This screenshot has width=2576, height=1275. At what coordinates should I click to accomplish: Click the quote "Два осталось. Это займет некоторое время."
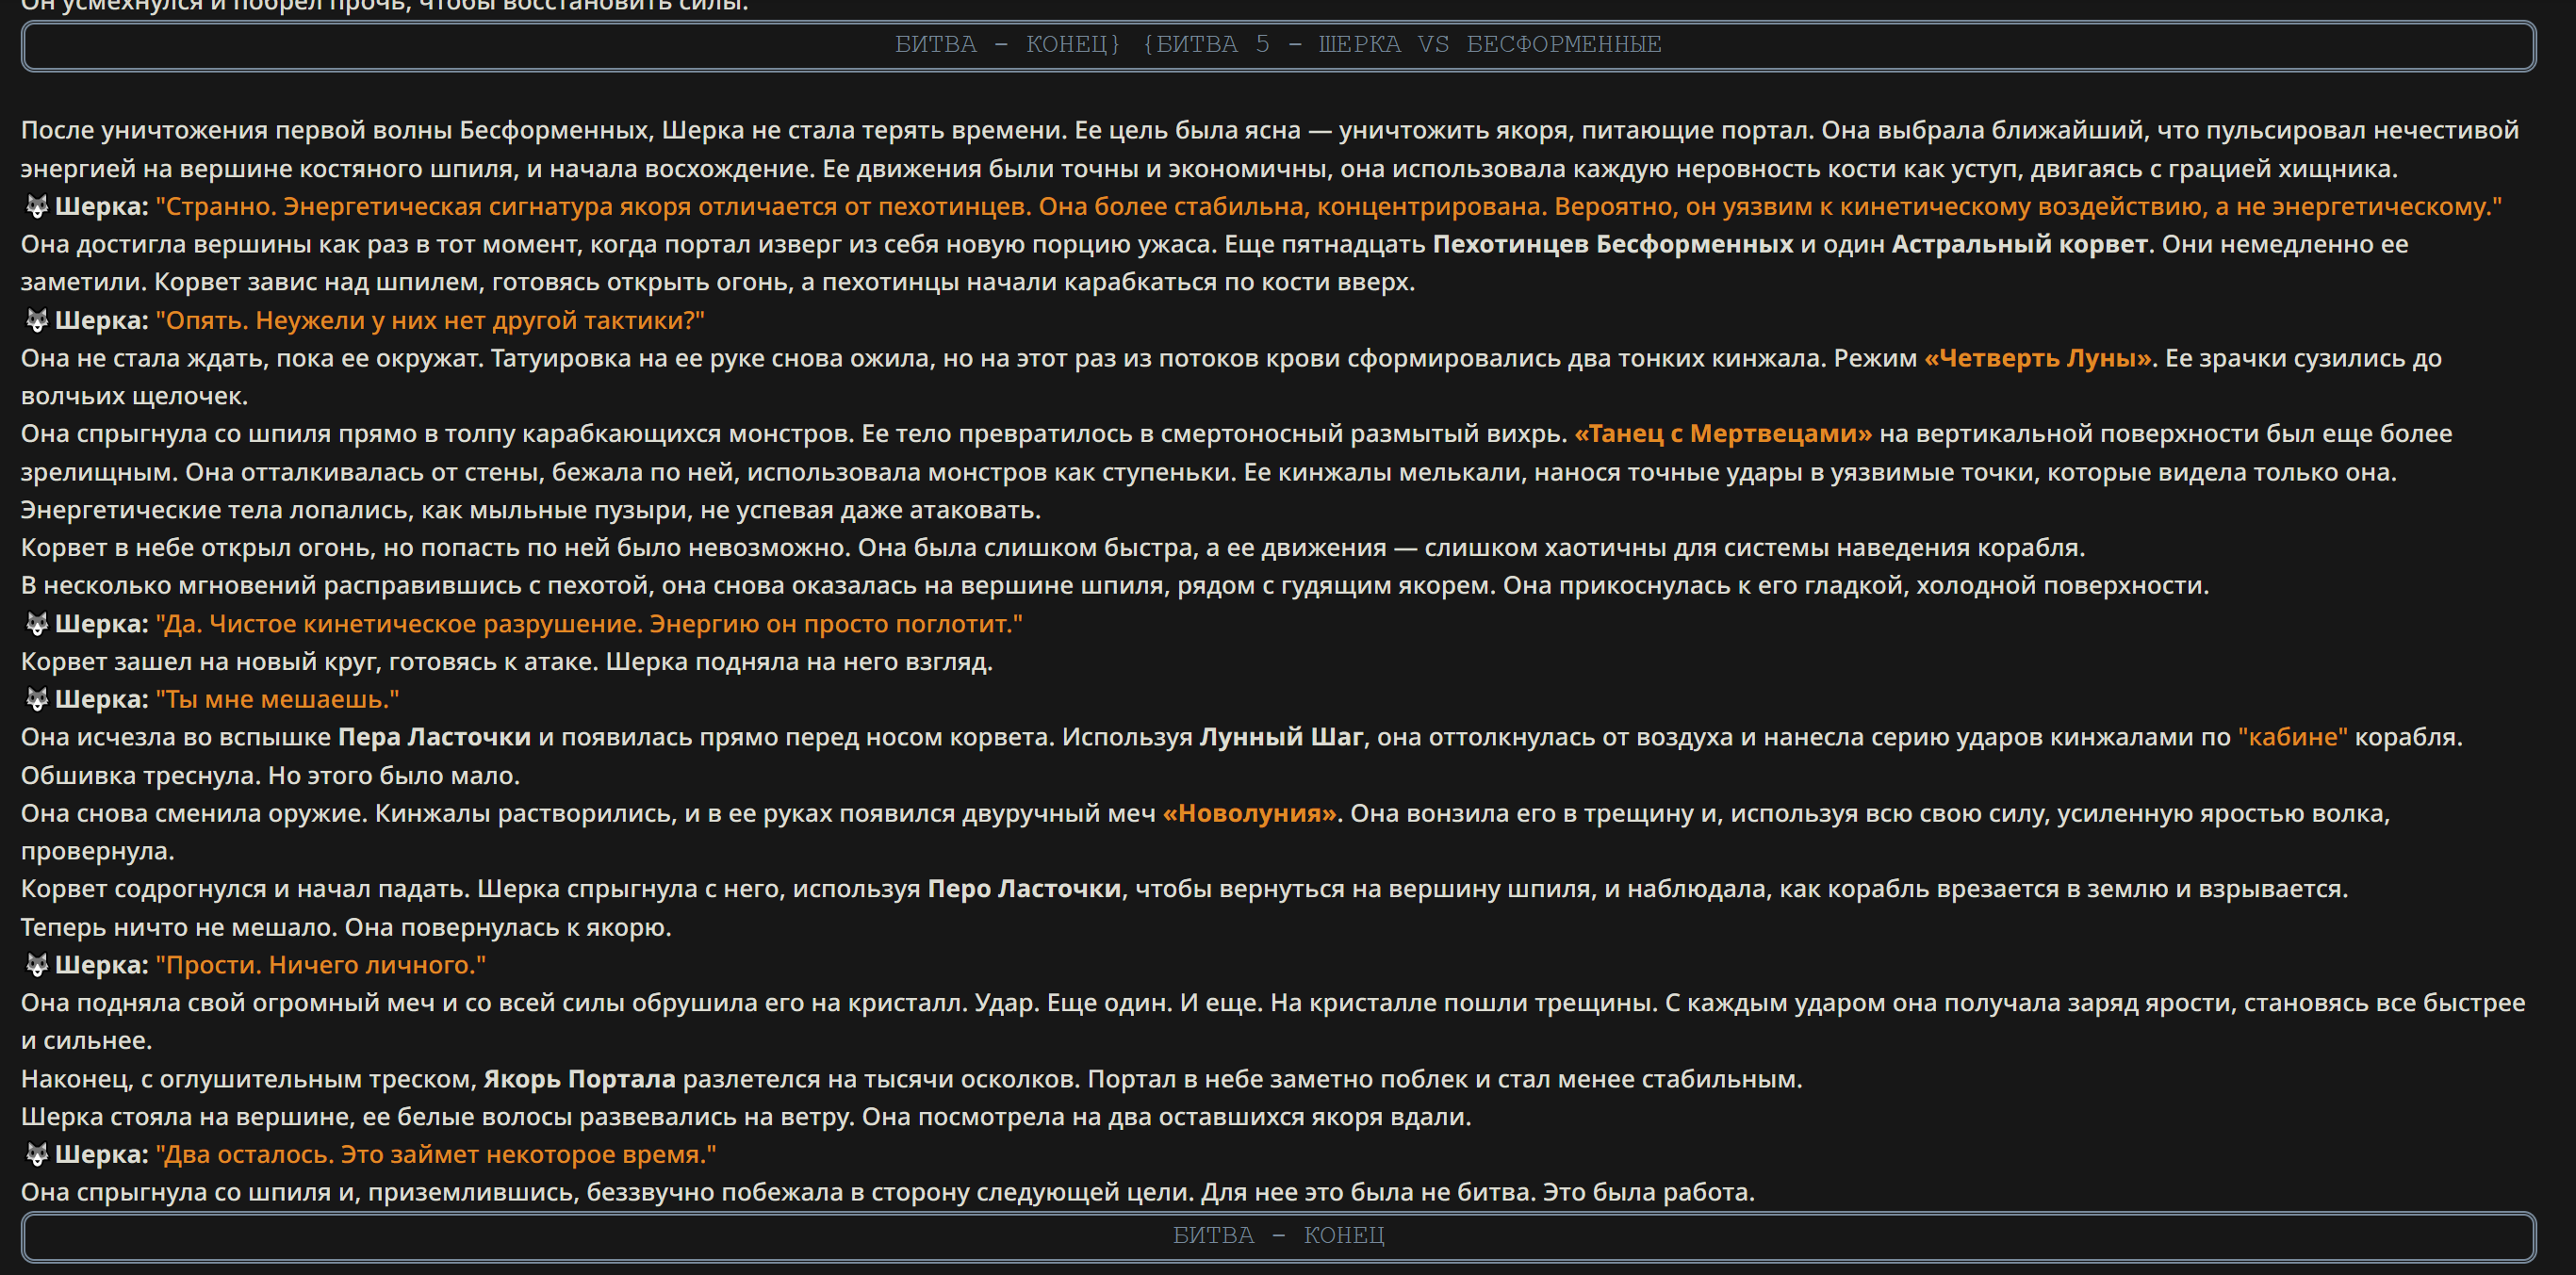436,1155
